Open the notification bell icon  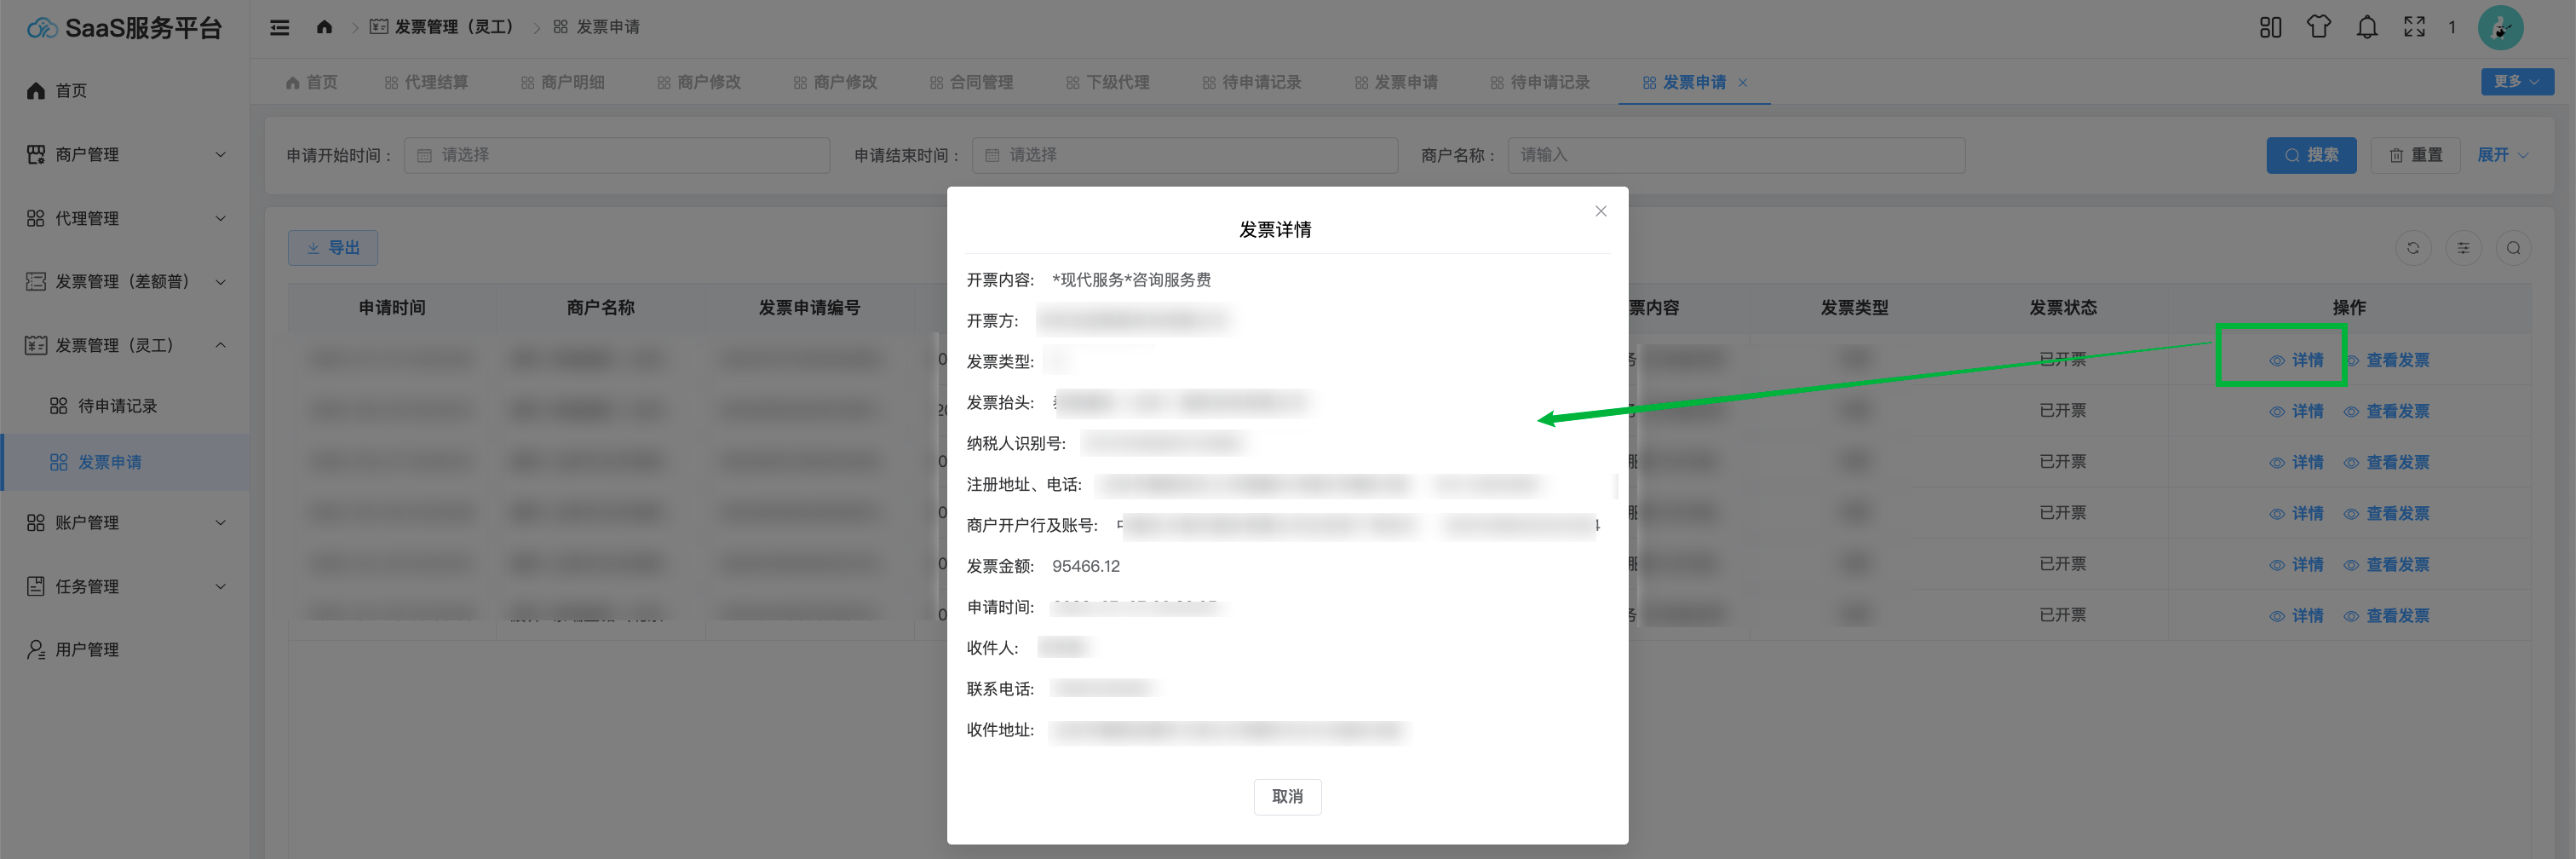(x=2366, y=27)
